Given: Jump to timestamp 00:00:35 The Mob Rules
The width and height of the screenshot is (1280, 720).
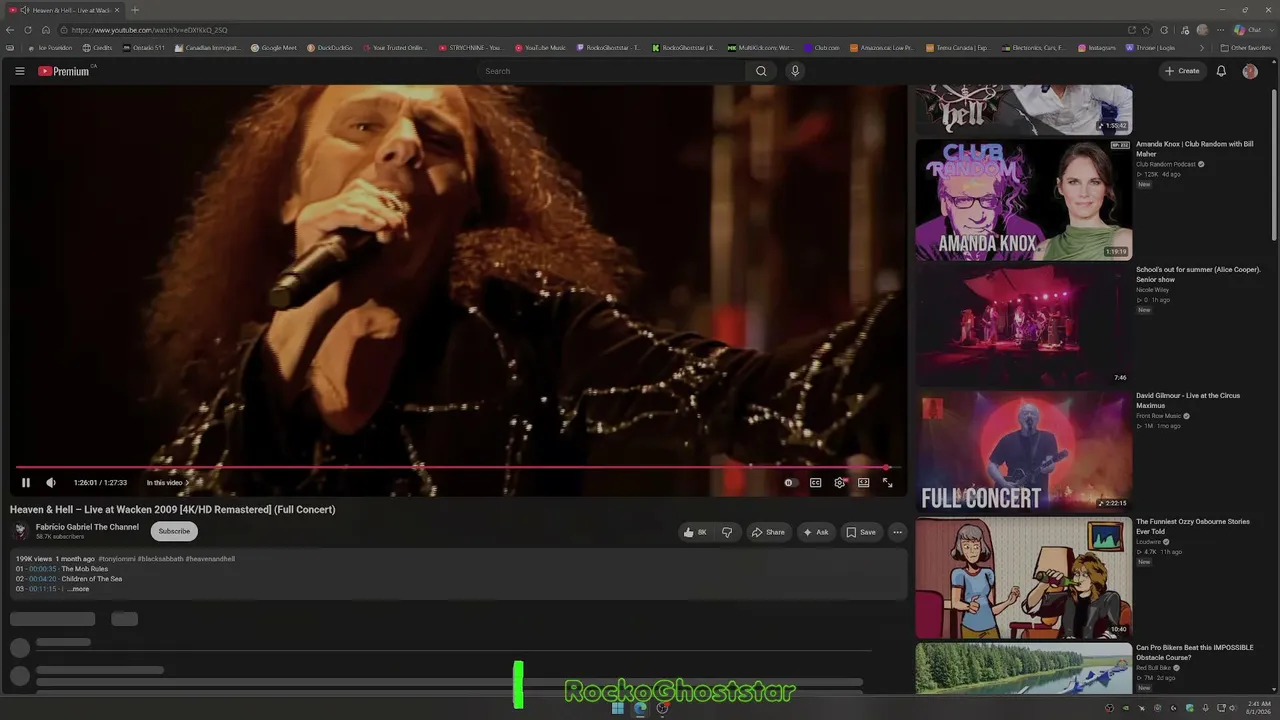Looking at the screenshot, I should 42,569.
